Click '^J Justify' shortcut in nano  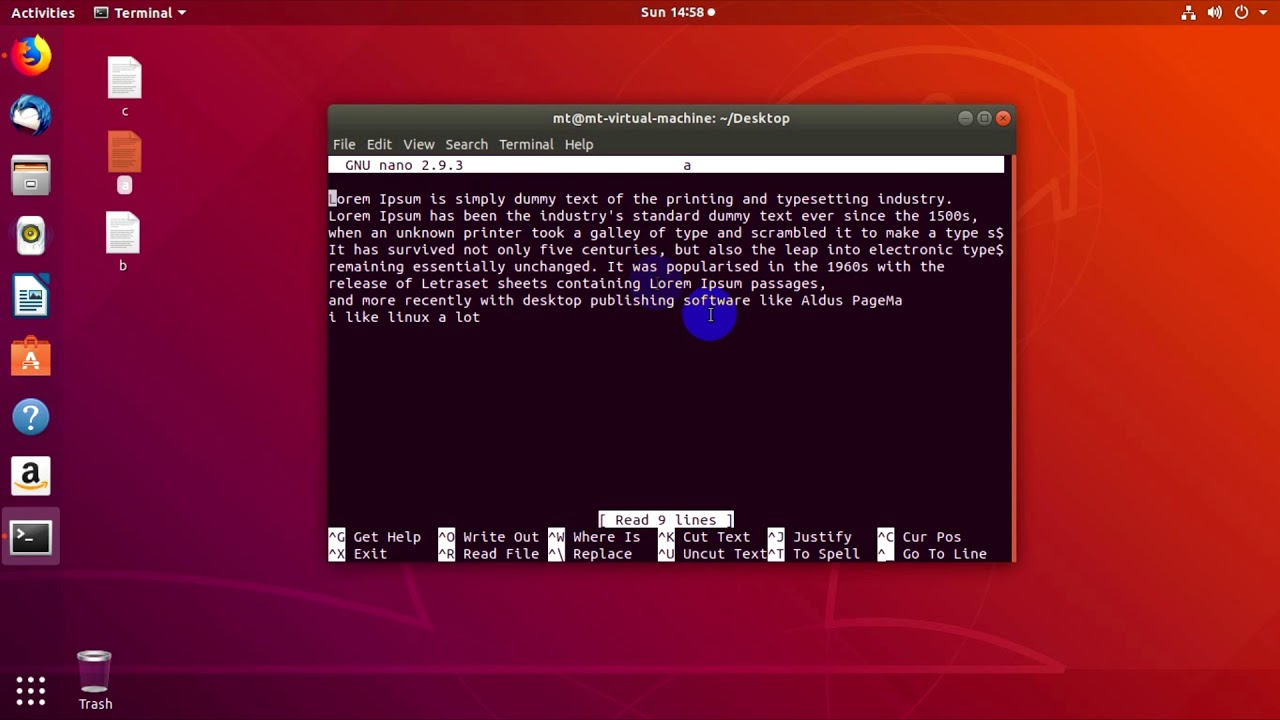(x=810, y=537)
